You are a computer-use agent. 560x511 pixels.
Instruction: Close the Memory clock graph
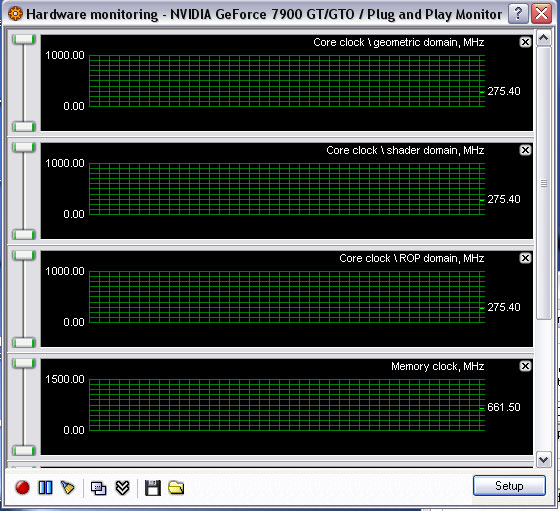525,366
